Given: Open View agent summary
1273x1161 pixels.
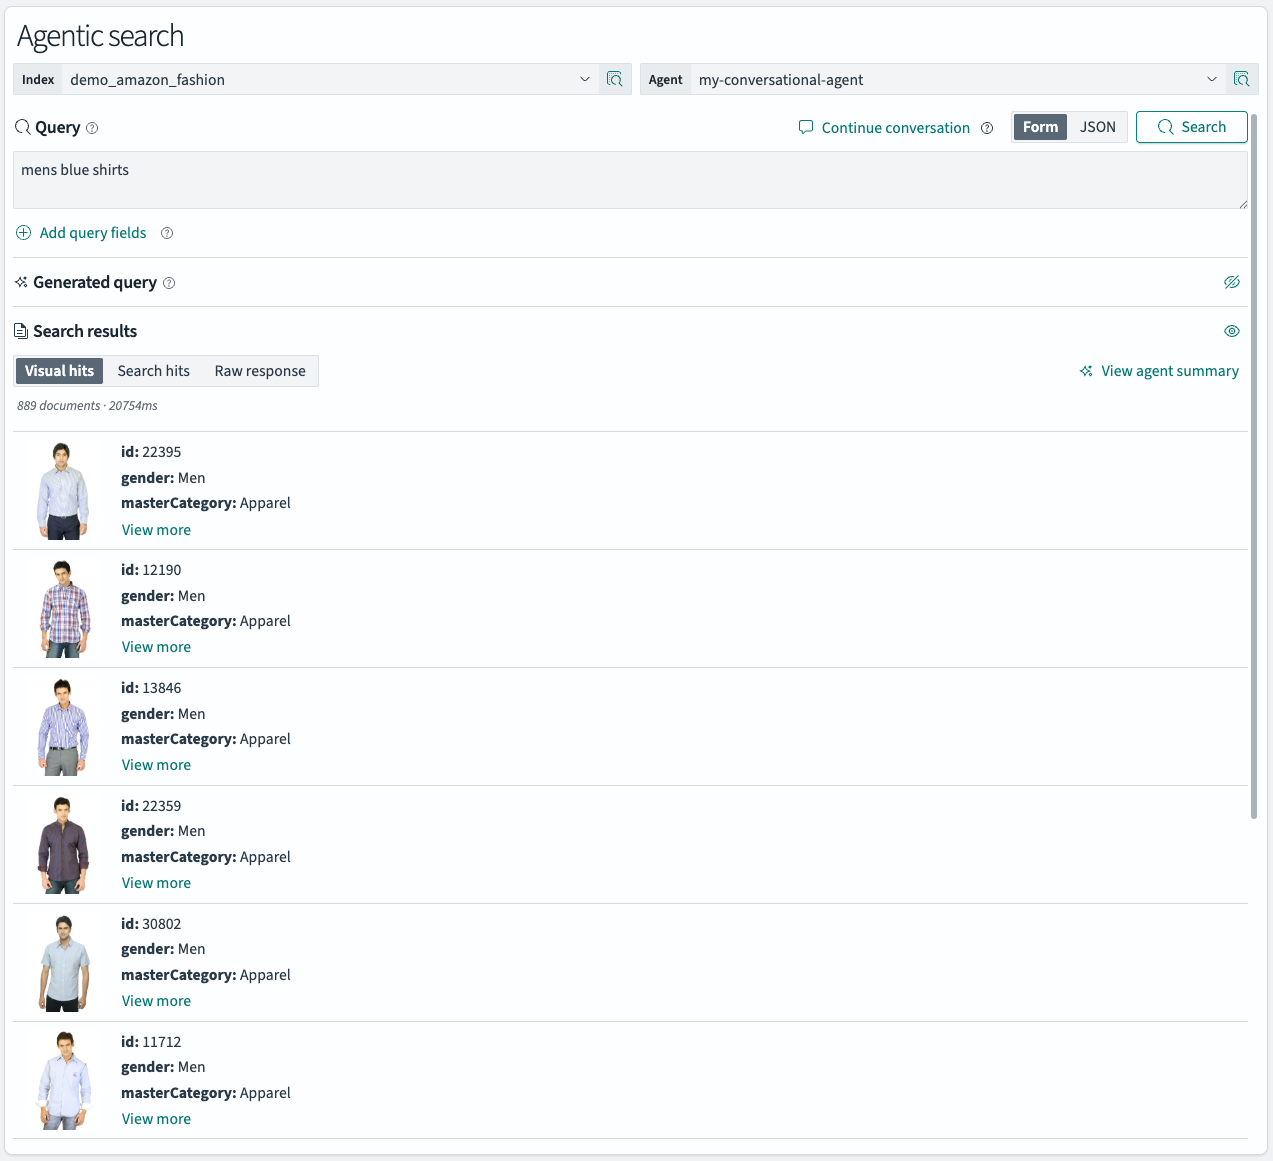Looking at the screenshot, I should [x=1168, y=370].
